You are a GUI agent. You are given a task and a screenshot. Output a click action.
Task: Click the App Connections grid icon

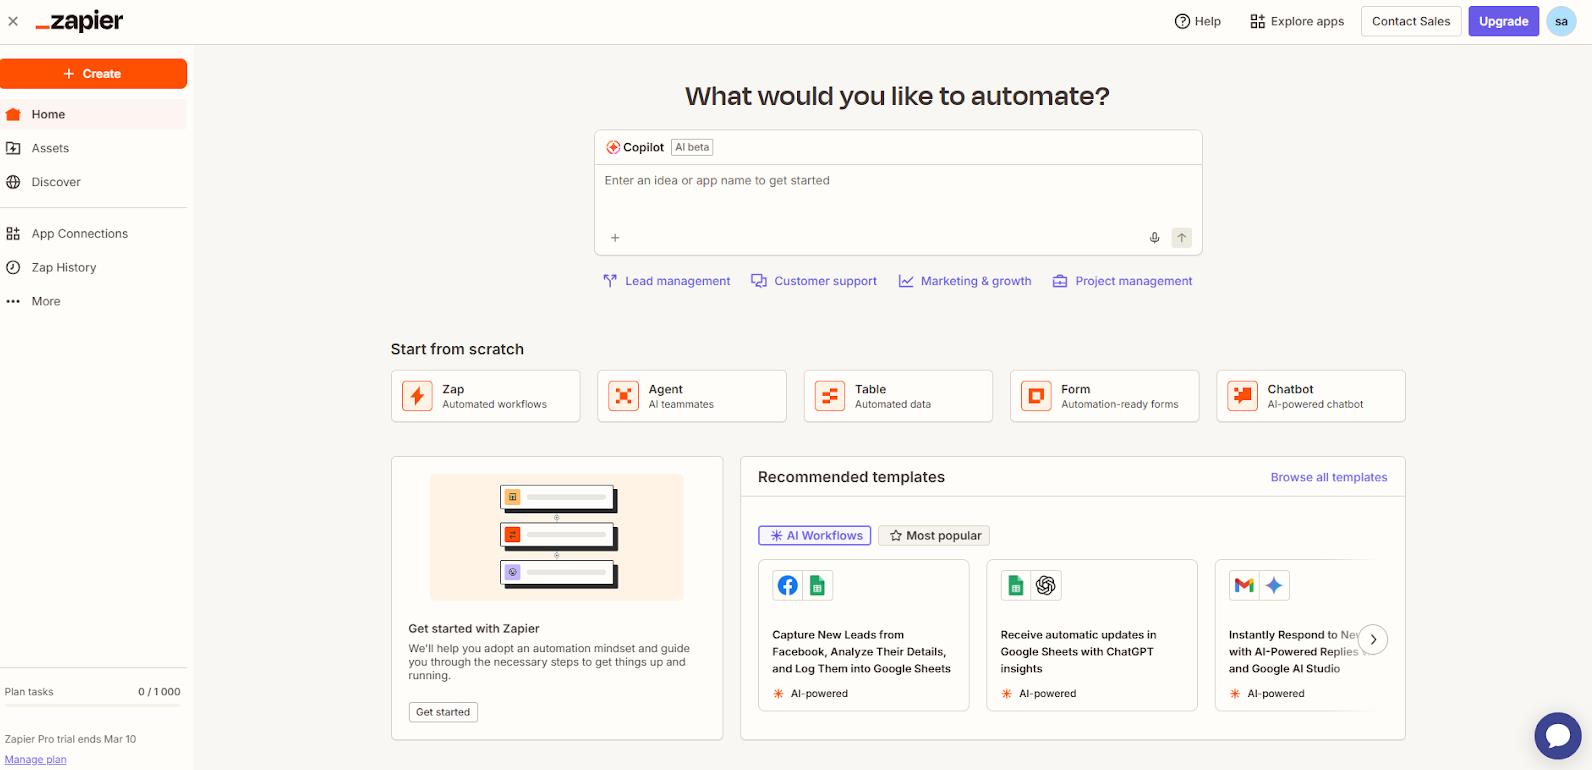[x=13, y=234]
